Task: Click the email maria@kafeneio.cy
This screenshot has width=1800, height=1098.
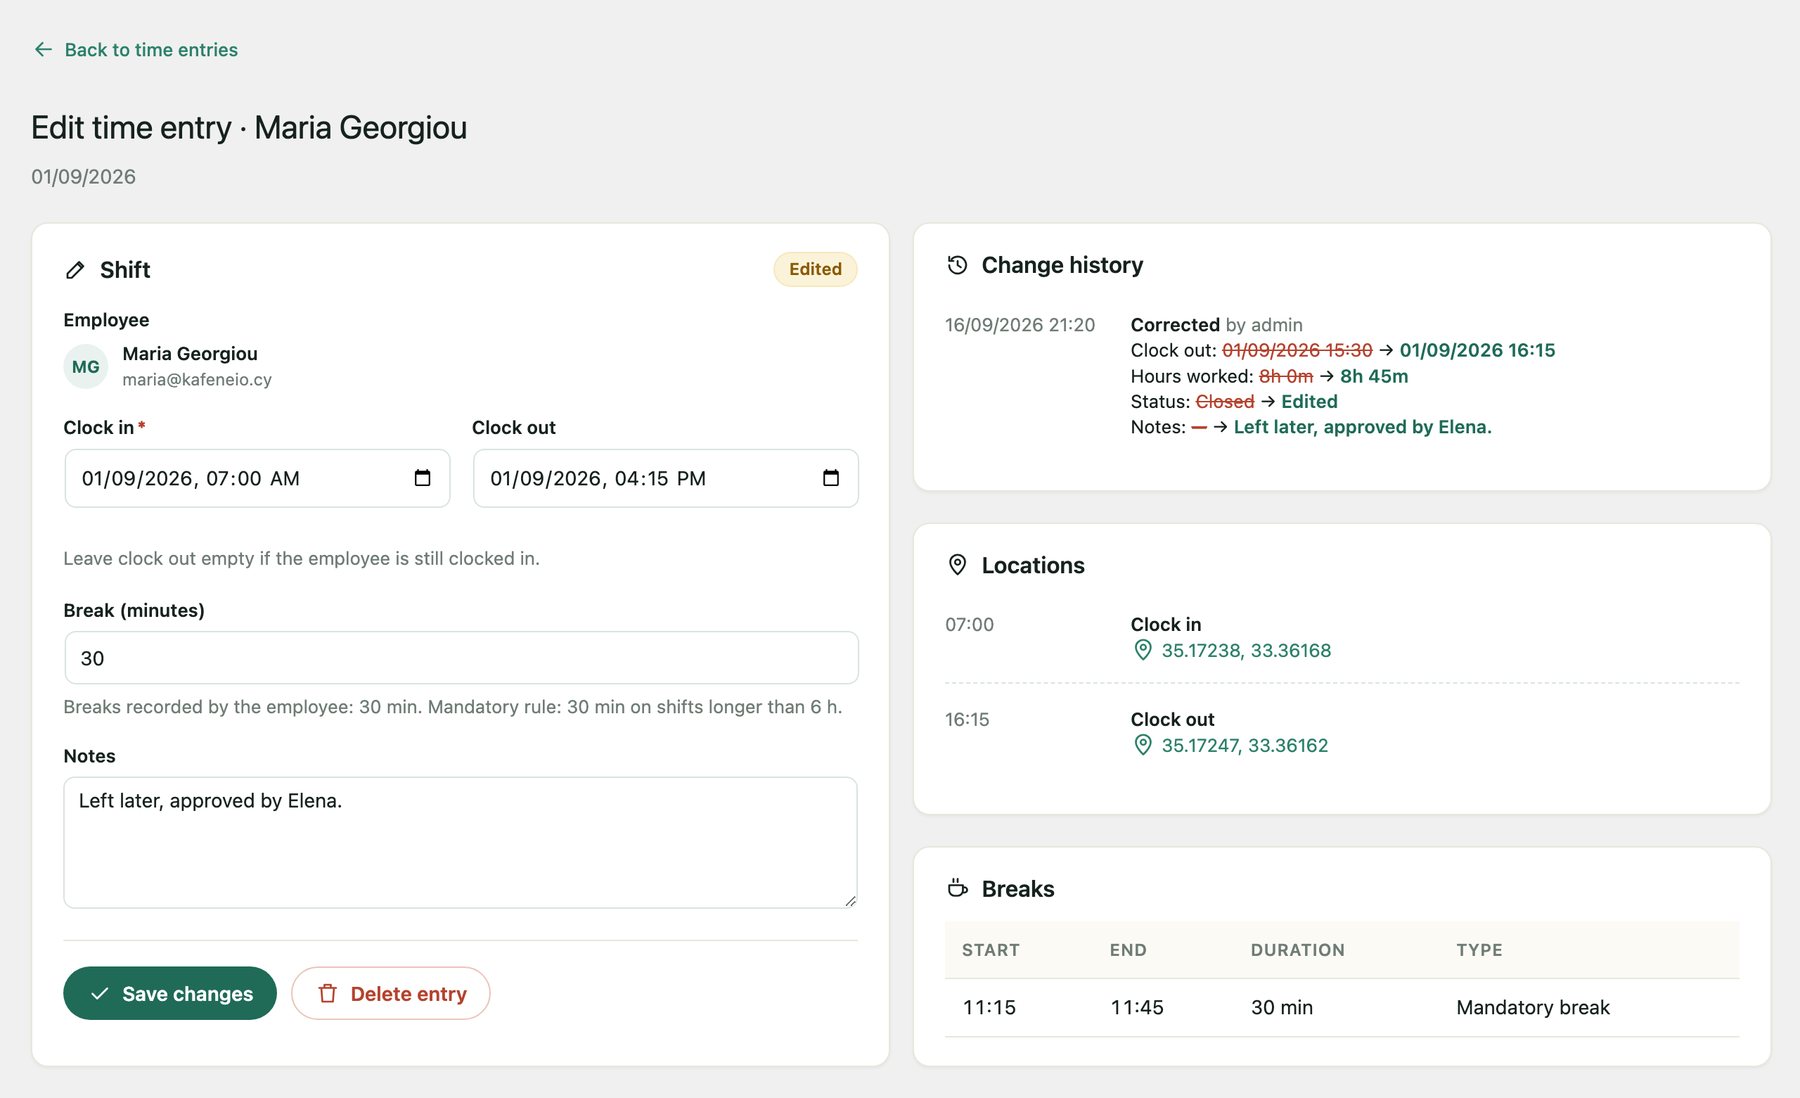Action: [197, 380]
